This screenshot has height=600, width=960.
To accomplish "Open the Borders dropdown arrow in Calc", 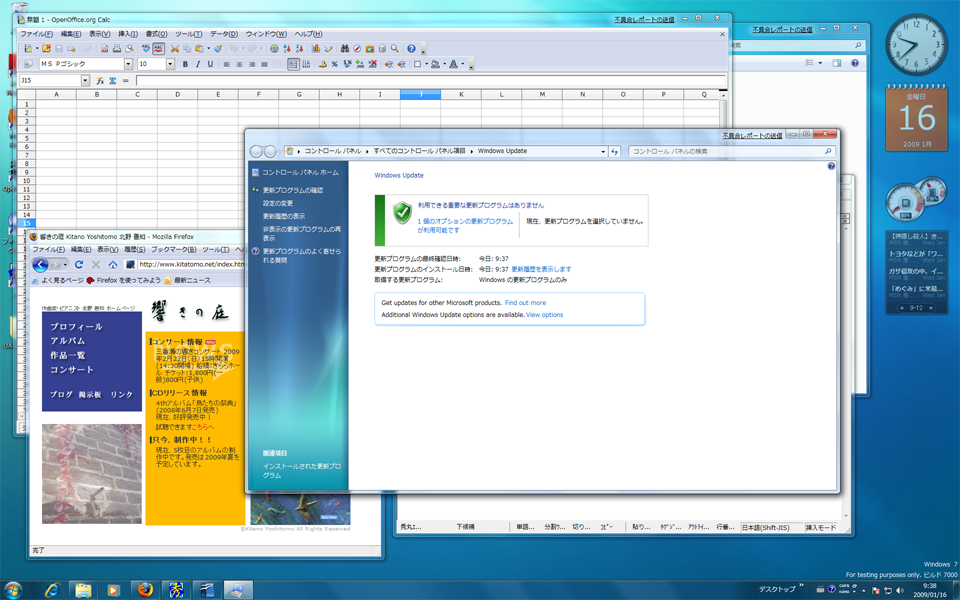I will point(426,64).
